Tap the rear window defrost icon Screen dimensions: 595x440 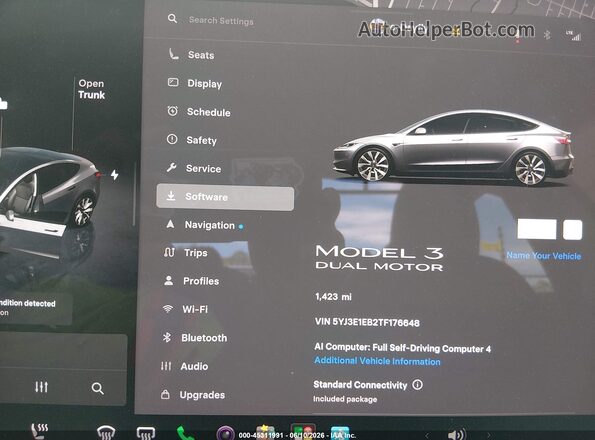(146, 433)
